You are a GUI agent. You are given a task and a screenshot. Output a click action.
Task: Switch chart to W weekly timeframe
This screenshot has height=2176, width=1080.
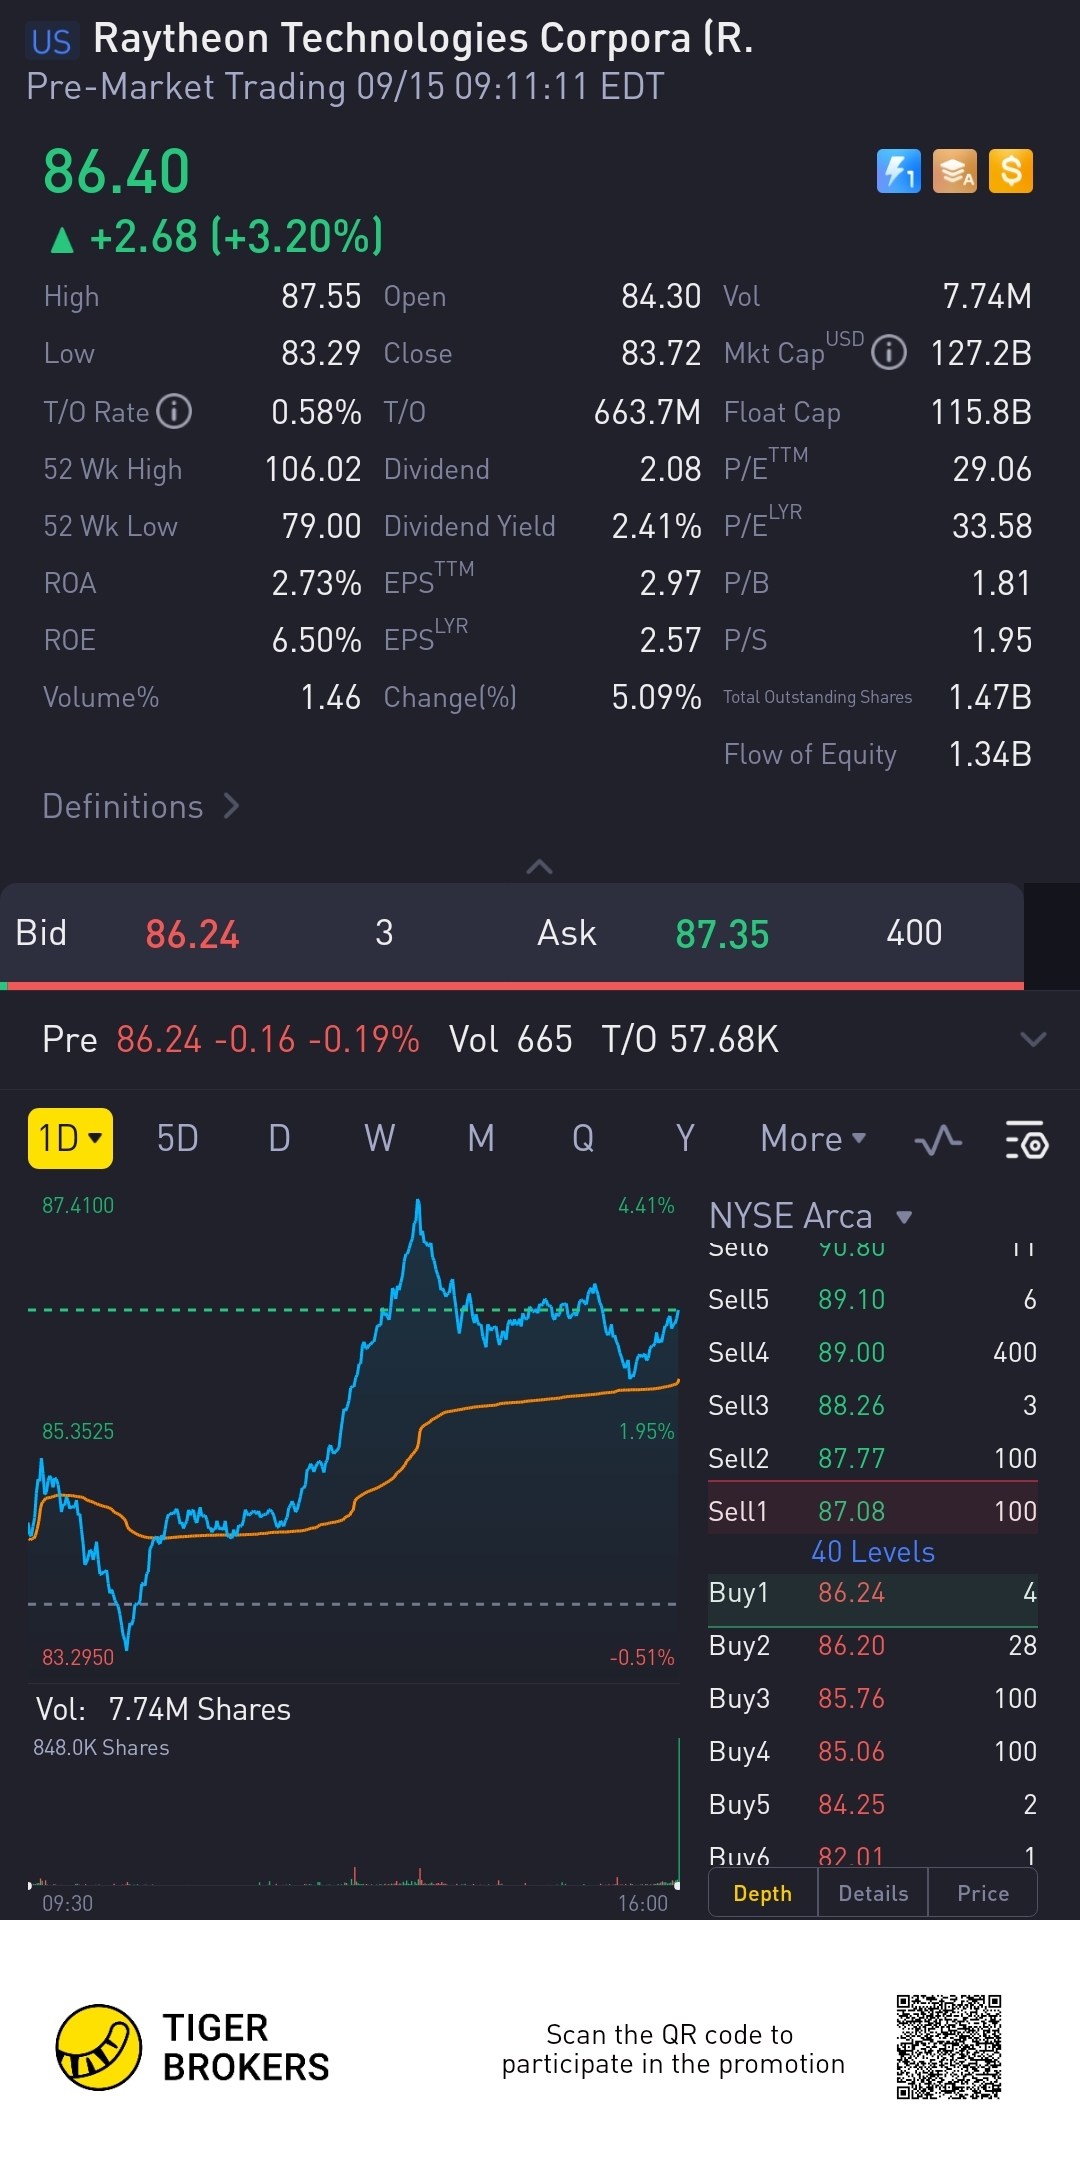pyautogui.click(x=380, y=1138)
